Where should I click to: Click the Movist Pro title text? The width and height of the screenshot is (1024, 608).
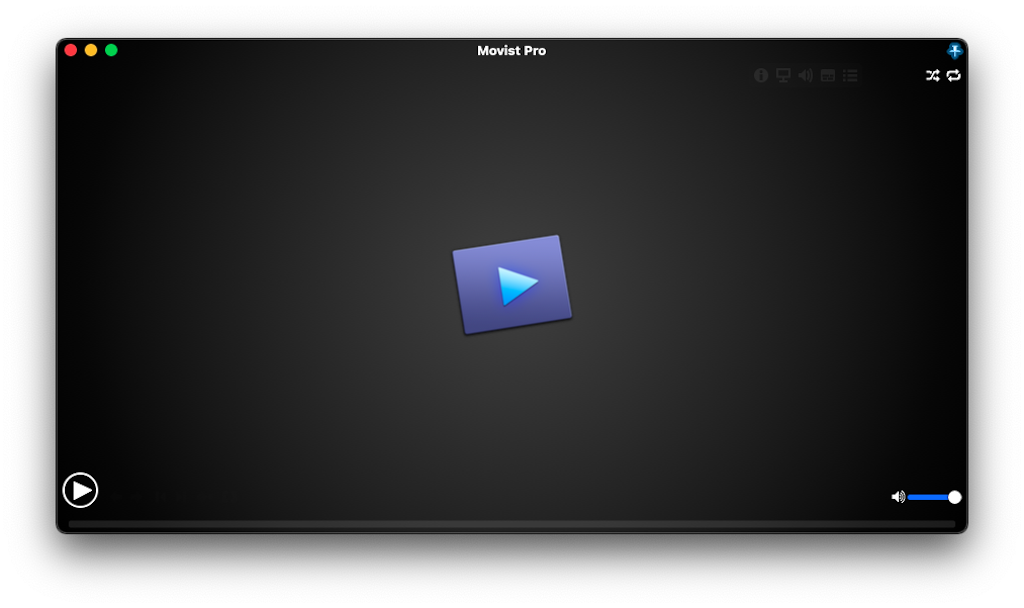(x=511, y=50)
